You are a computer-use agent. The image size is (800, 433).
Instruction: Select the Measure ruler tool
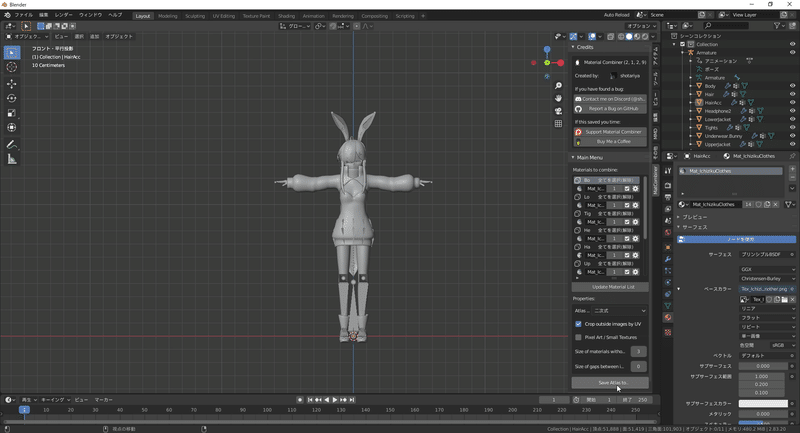[12, 159]
